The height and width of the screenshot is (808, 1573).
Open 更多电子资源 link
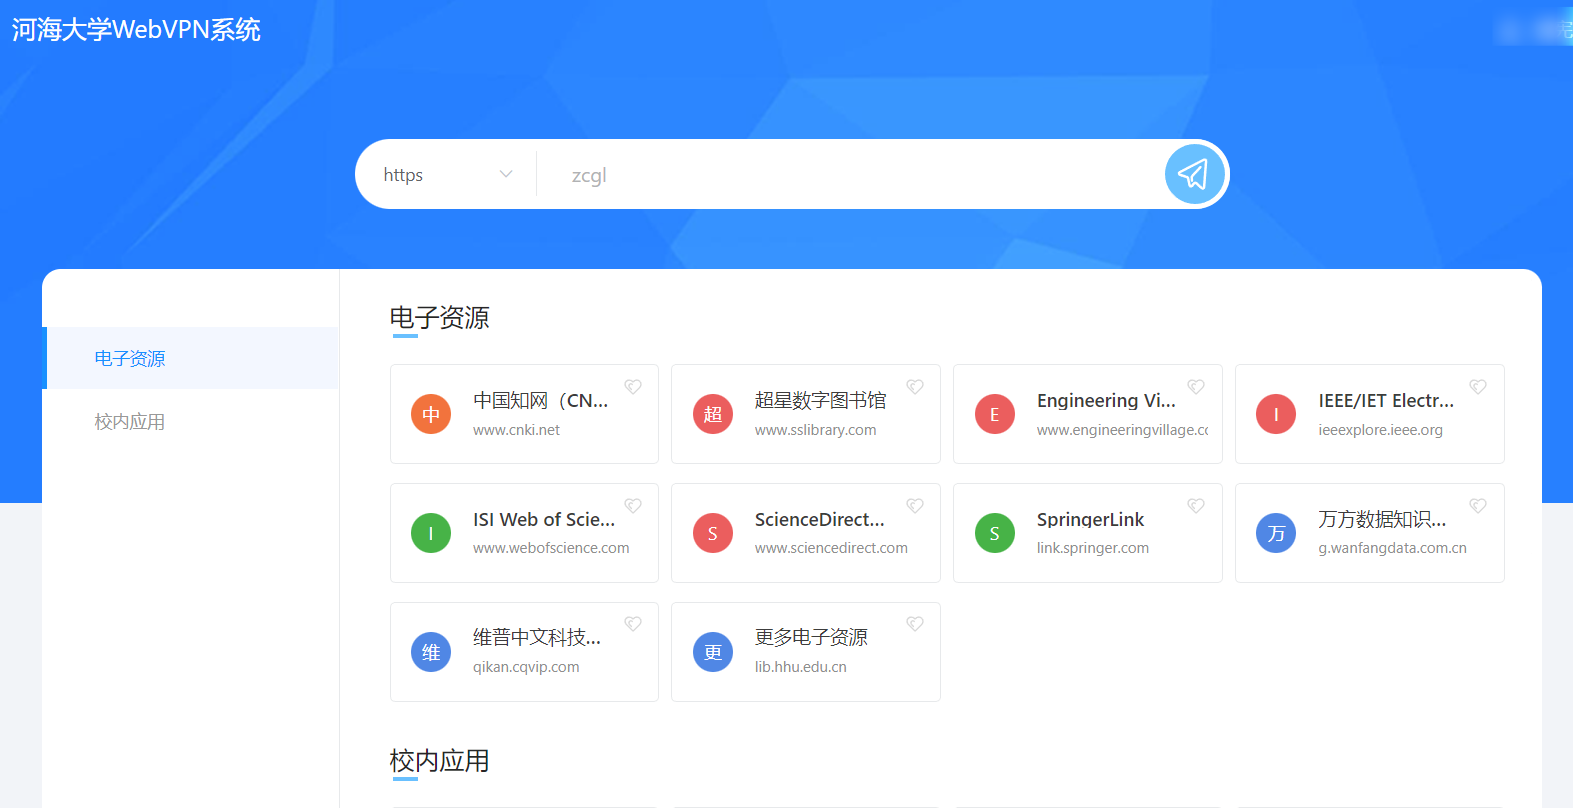pos(811,638)
